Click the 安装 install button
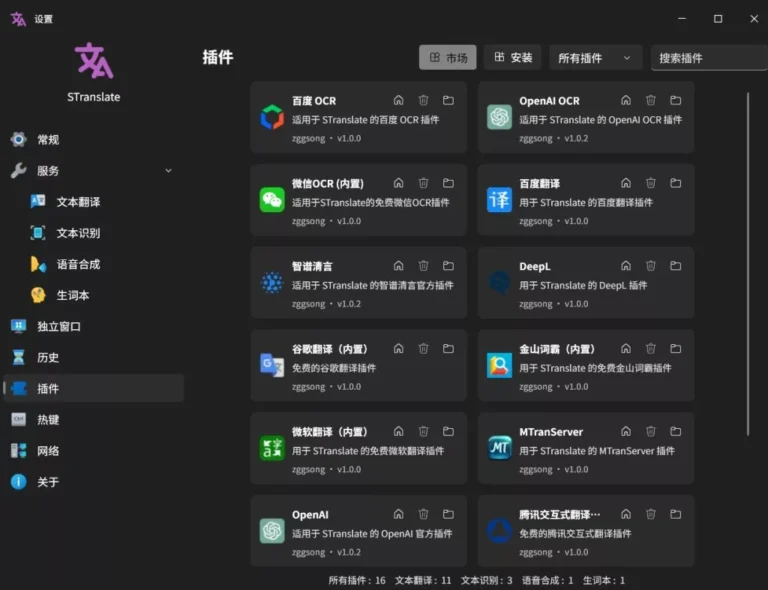Screen dimensions: 768x590 click(x=512, y=58)
